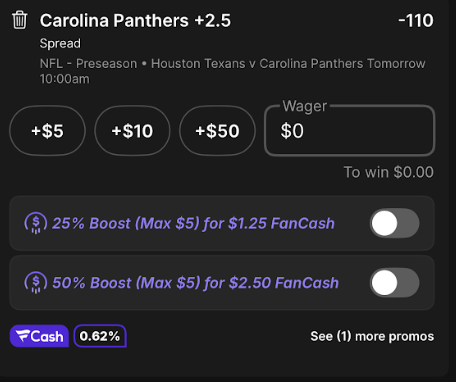Viewport: 456px width, 382px height.
Task: Click the -110 odds value
Action: 416,20
